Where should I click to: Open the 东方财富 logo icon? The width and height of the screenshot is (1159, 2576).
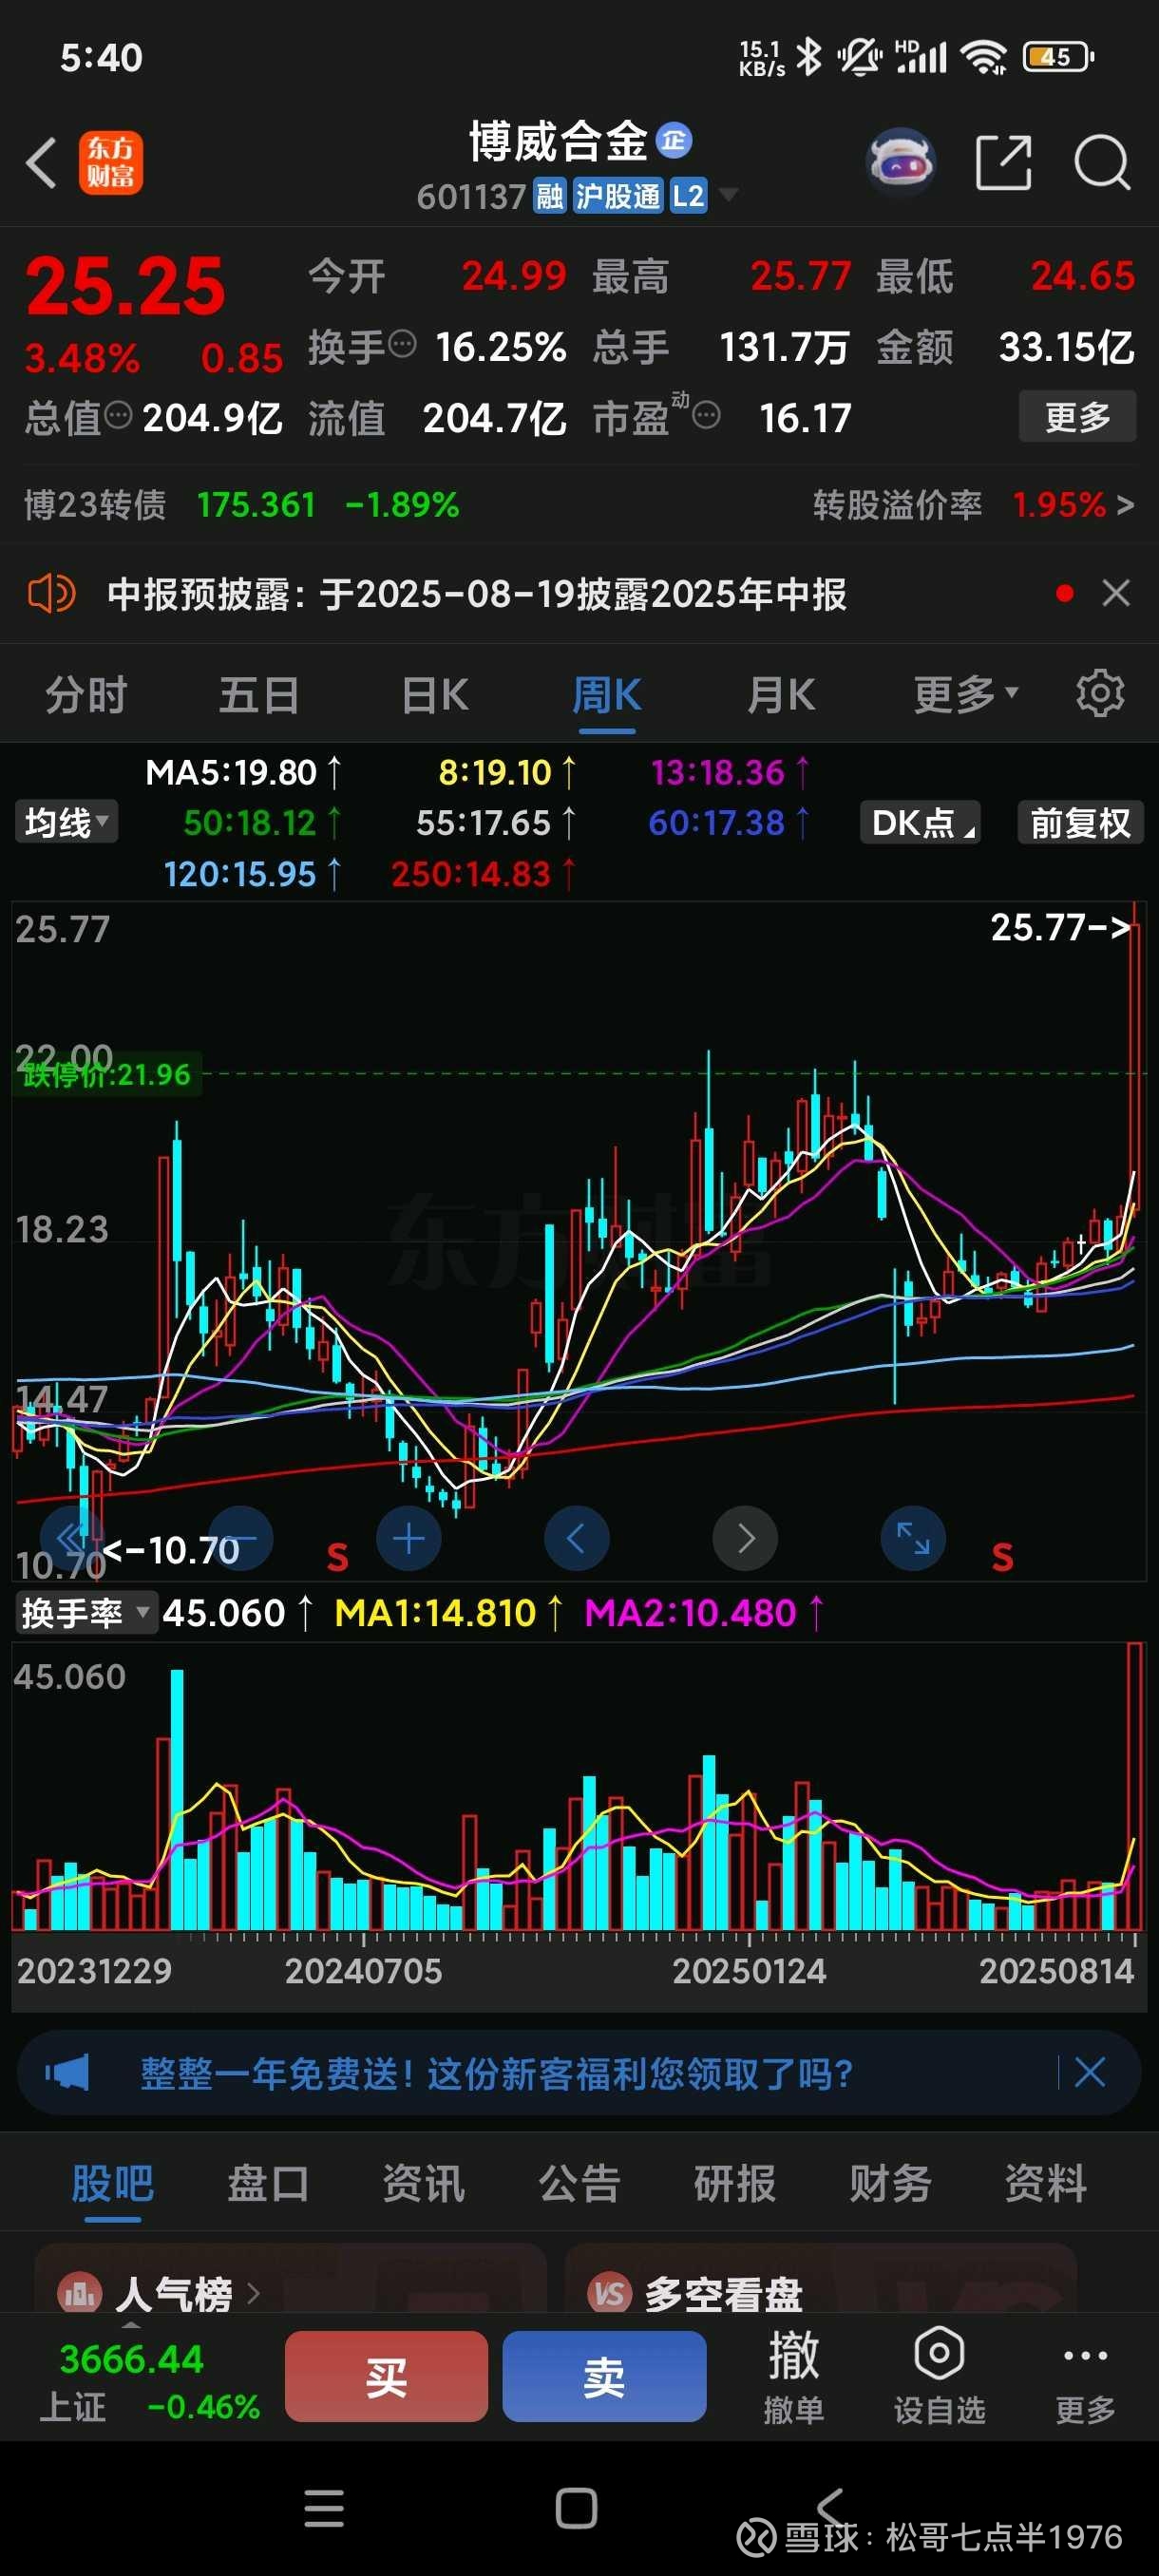[x=111, y=163]
